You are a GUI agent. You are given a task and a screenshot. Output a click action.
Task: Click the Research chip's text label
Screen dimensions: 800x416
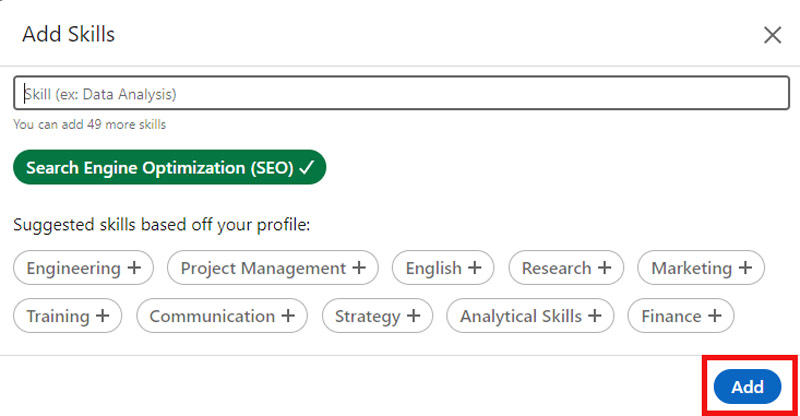(556, 268)
